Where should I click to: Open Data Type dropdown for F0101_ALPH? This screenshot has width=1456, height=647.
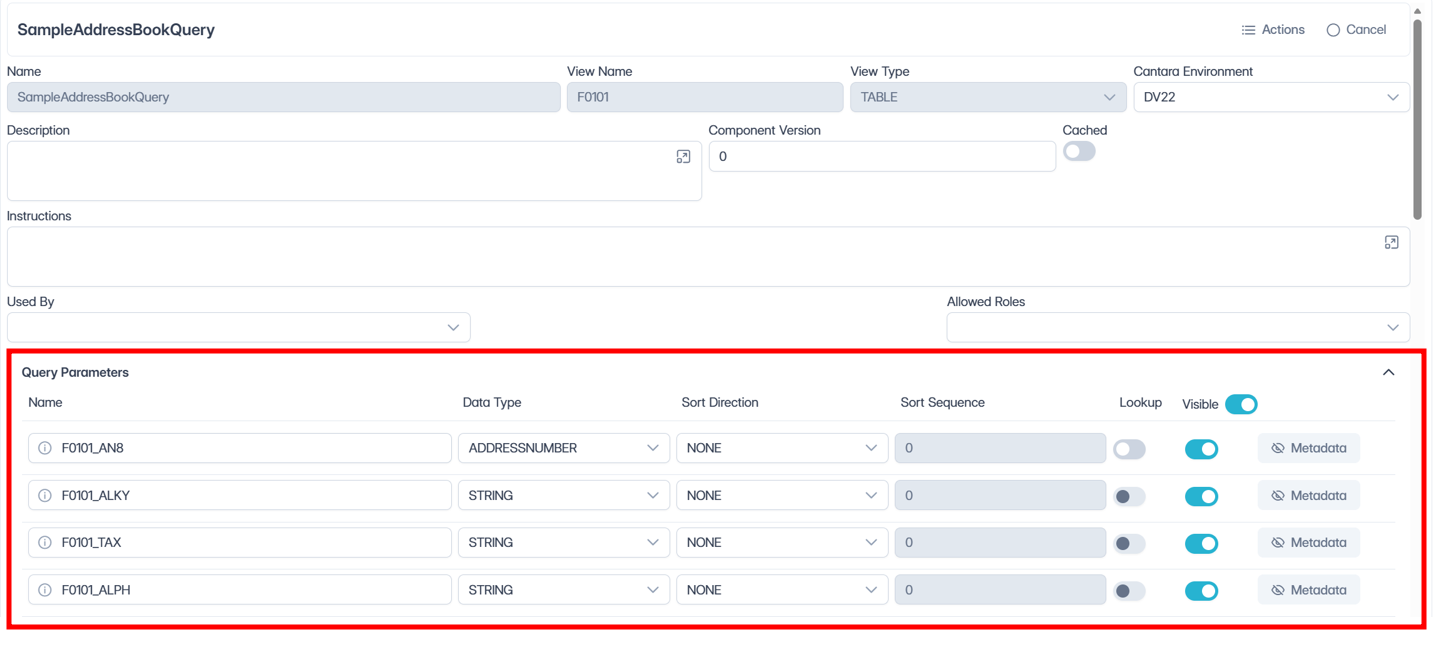tap(564, 590)
